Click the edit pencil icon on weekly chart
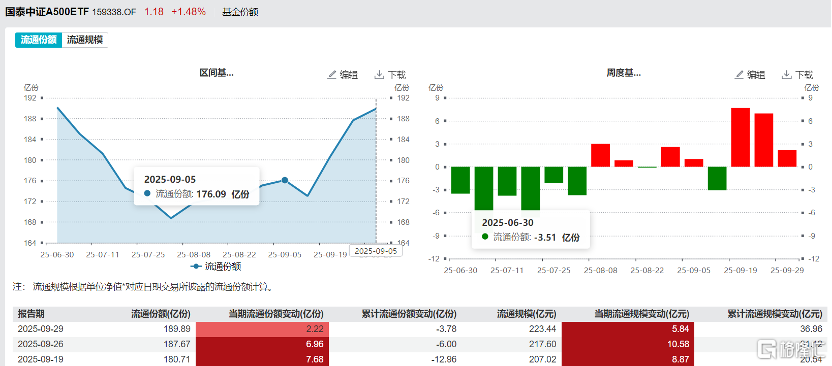 click(x=739, y=74)
